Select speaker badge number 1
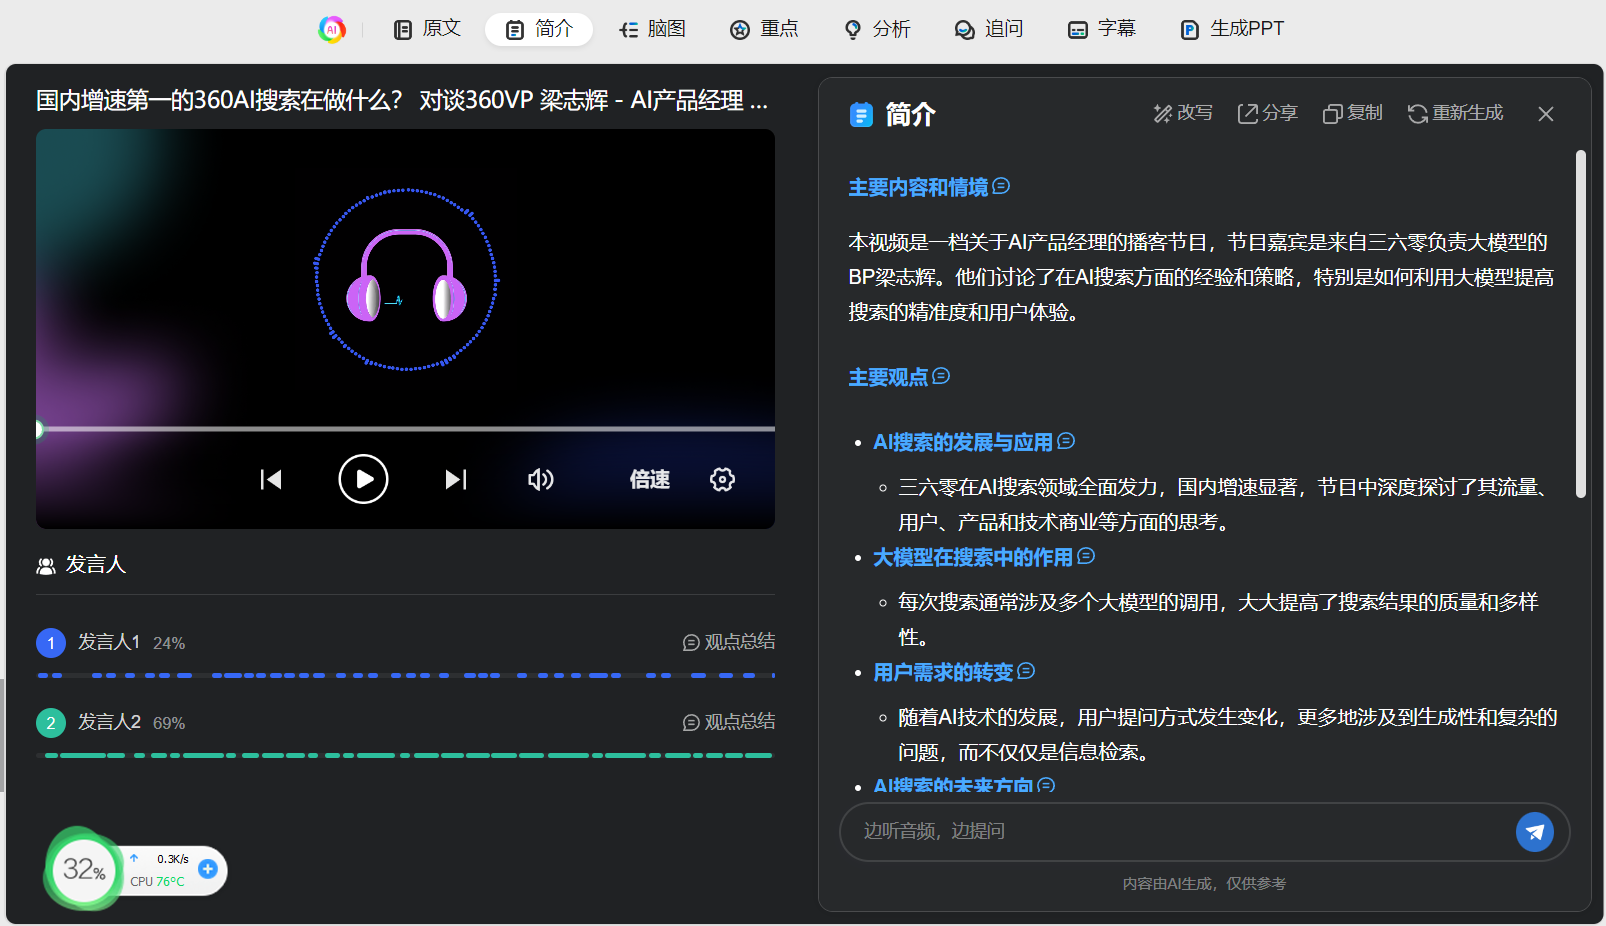 (51, 642)
